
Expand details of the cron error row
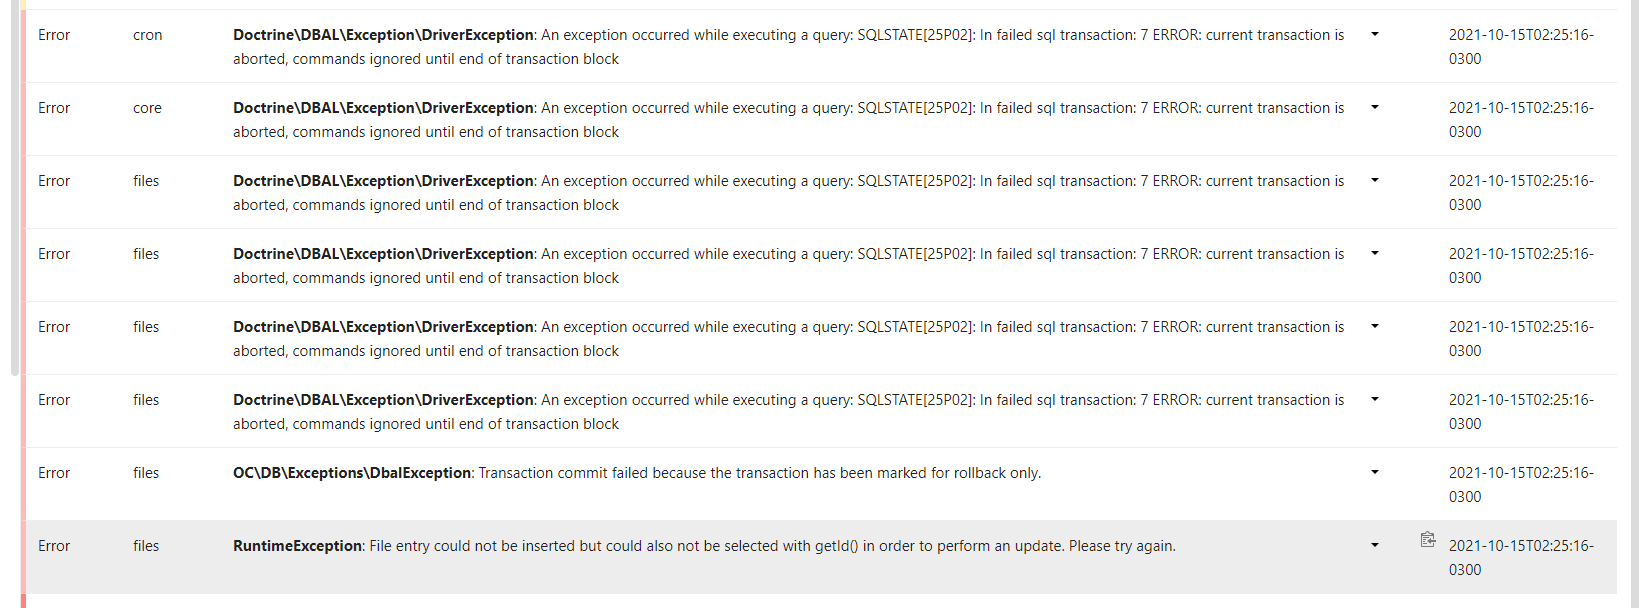click(1375, 35)
